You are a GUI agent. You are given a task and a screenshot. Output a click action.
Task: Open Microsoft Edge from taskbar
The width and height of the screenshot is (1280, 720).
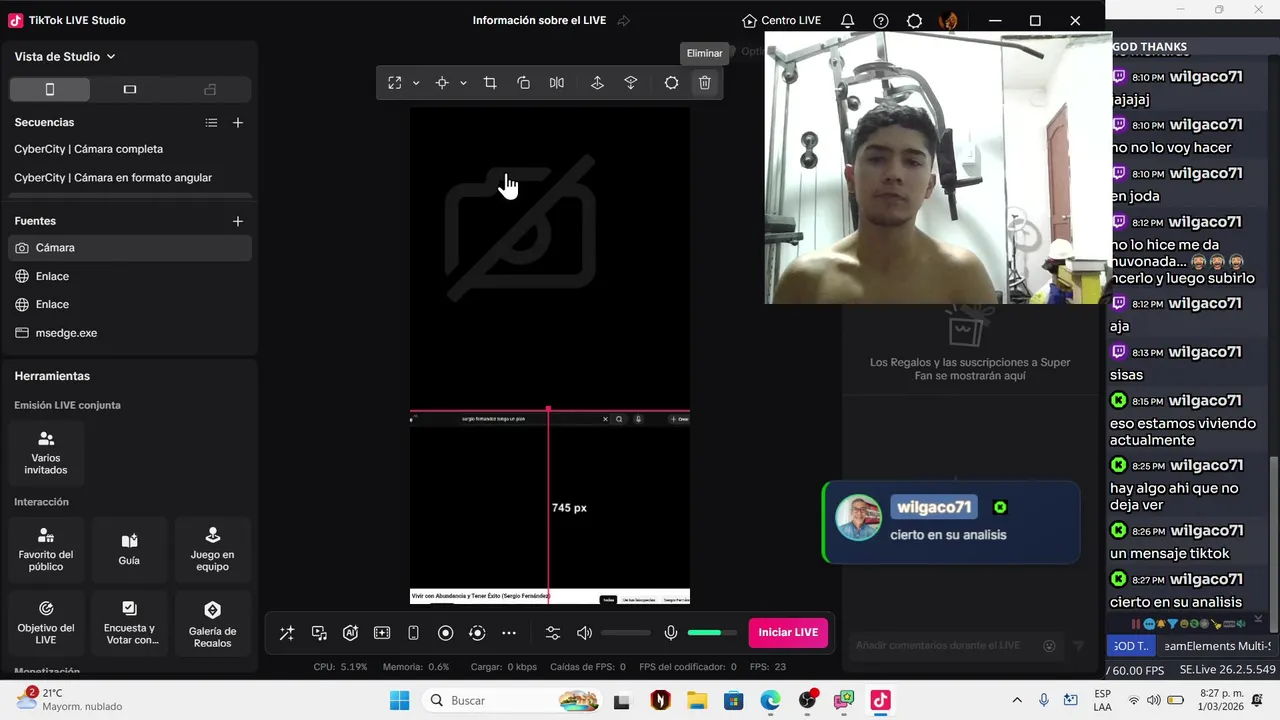click(770, 701)
